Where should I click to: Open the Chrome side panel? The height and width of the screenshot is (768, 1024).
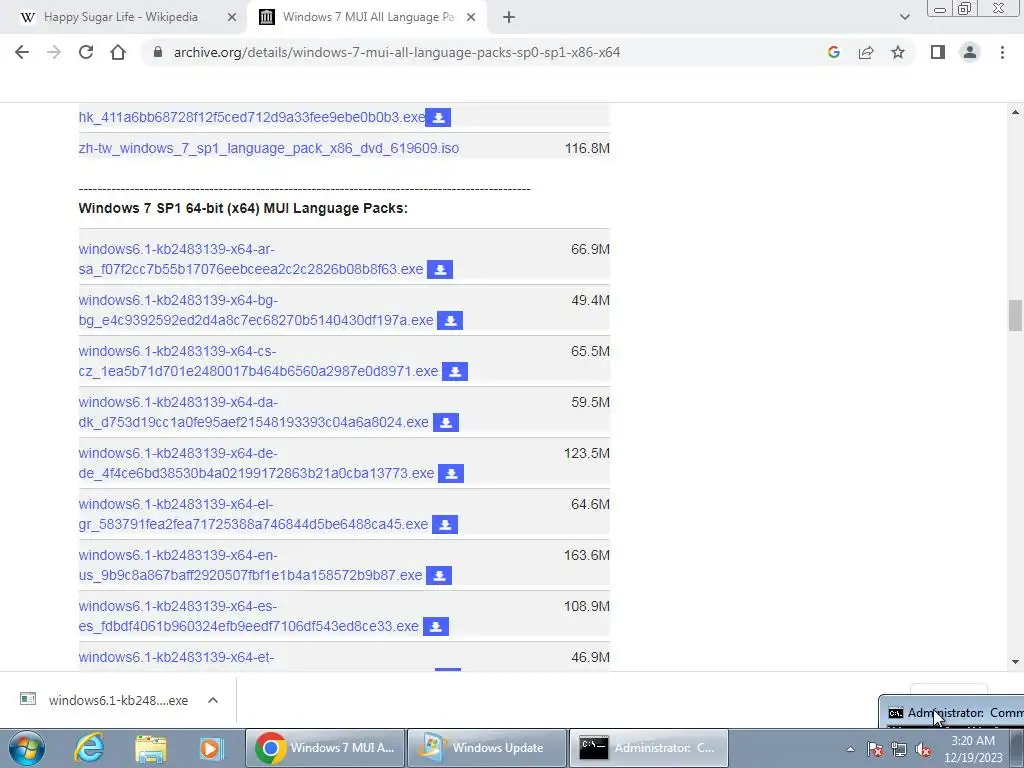[x=938, y=52]
